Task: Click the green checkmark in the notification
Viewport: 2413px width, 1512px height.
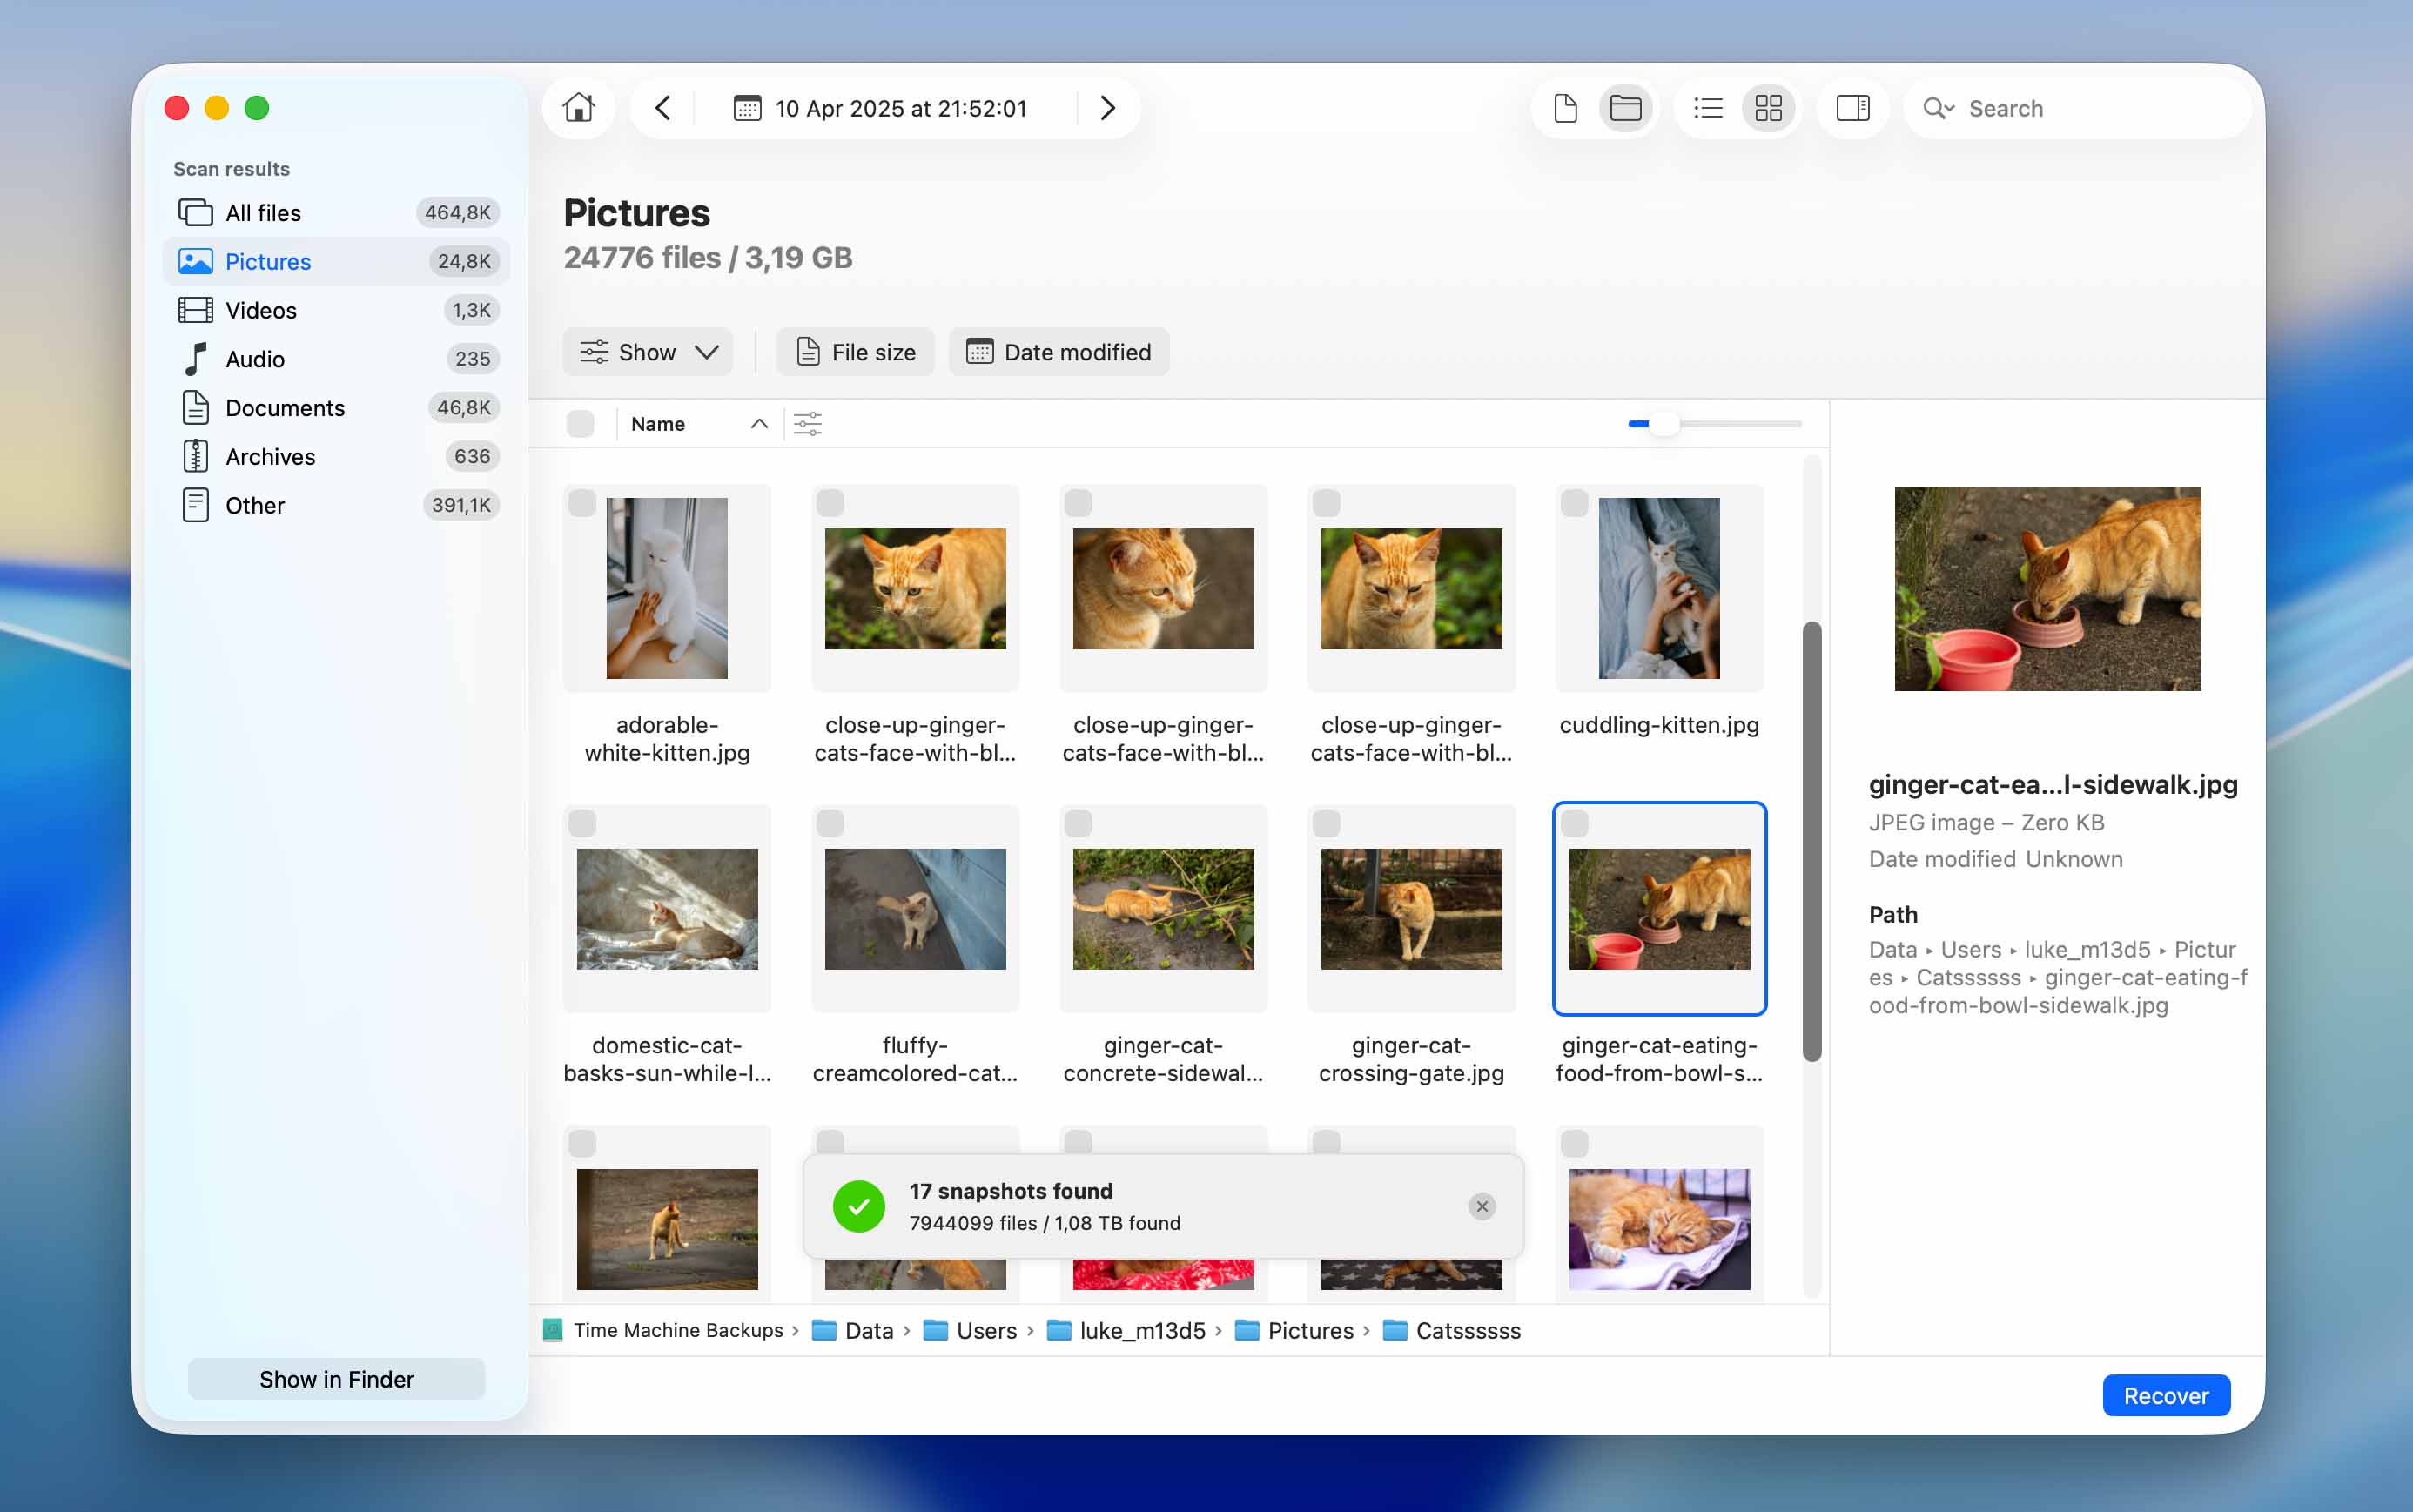Action: (x=858, y=1206)
